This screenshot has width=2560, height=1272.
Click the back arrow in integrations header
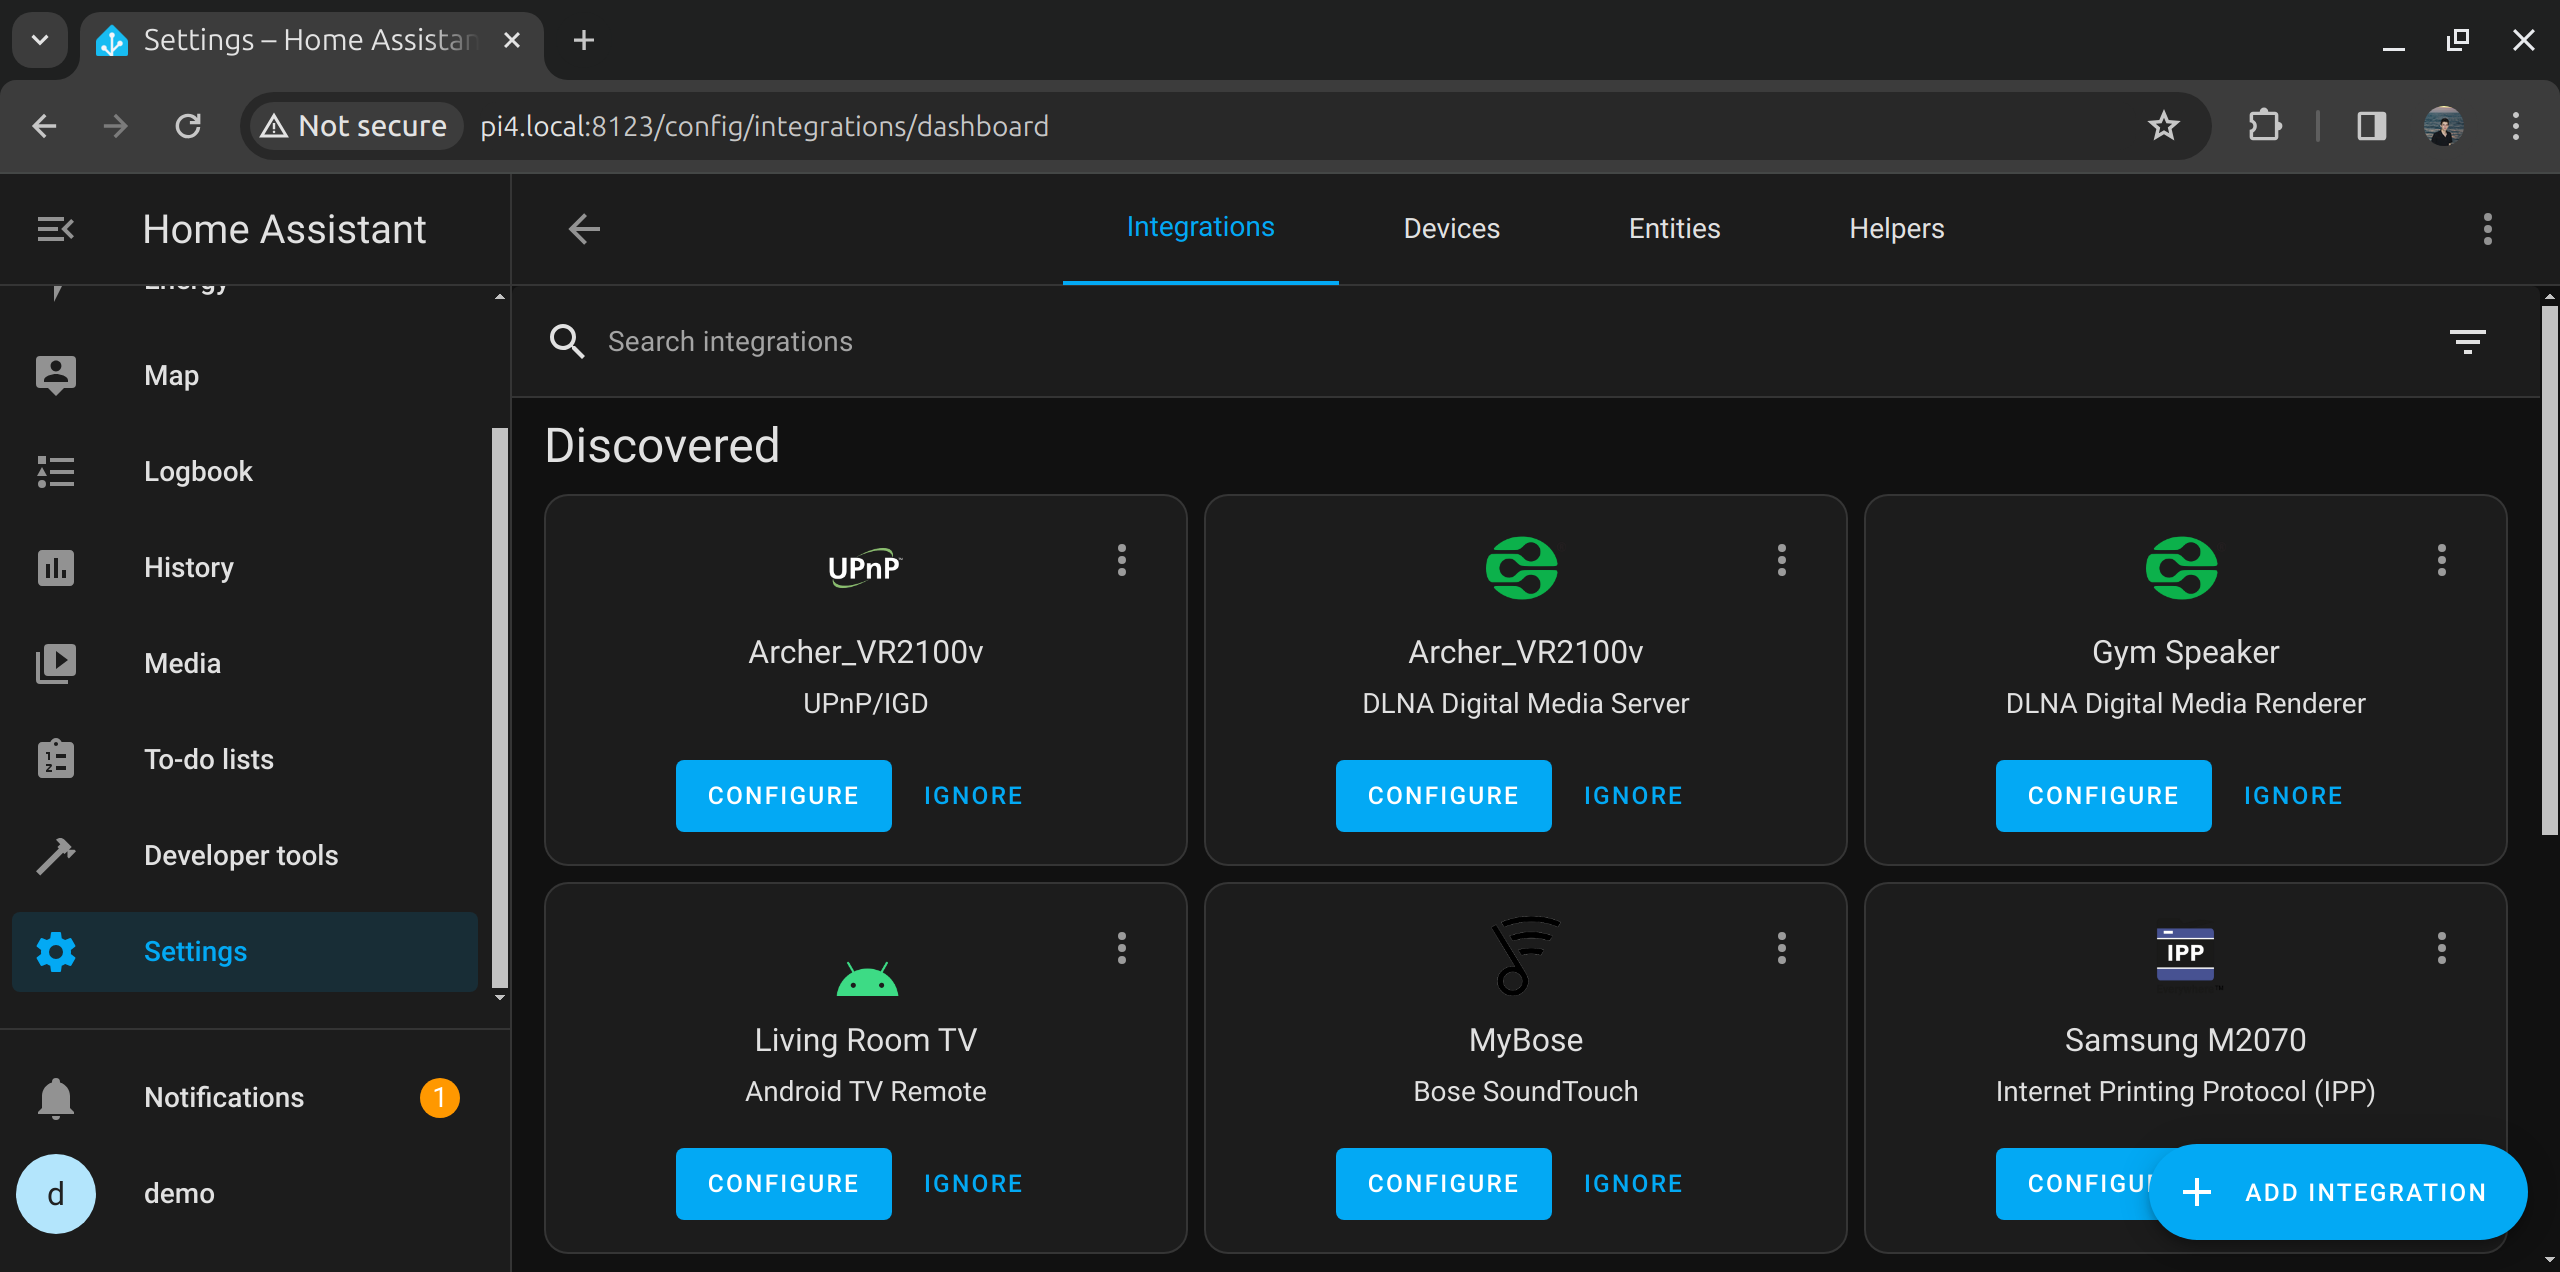click(x=584, y=229)
